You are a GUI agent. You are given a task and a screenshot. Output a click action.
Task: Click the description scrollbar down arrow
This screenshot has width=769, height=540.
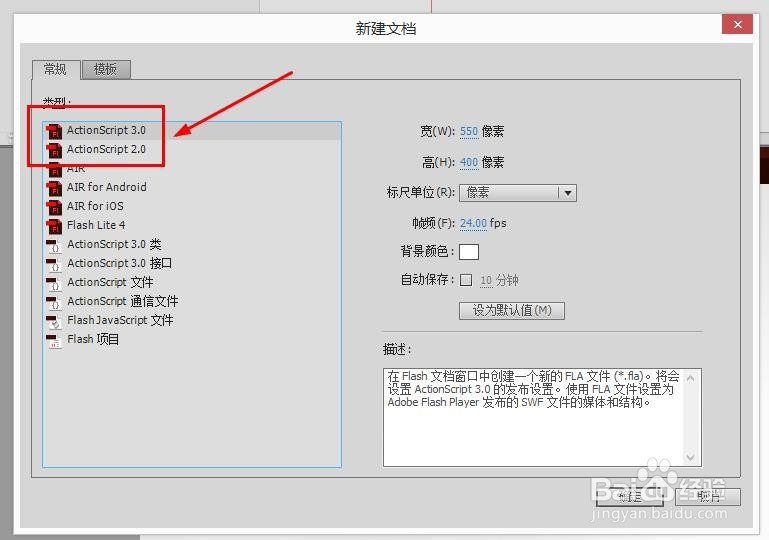click(691, 457)
